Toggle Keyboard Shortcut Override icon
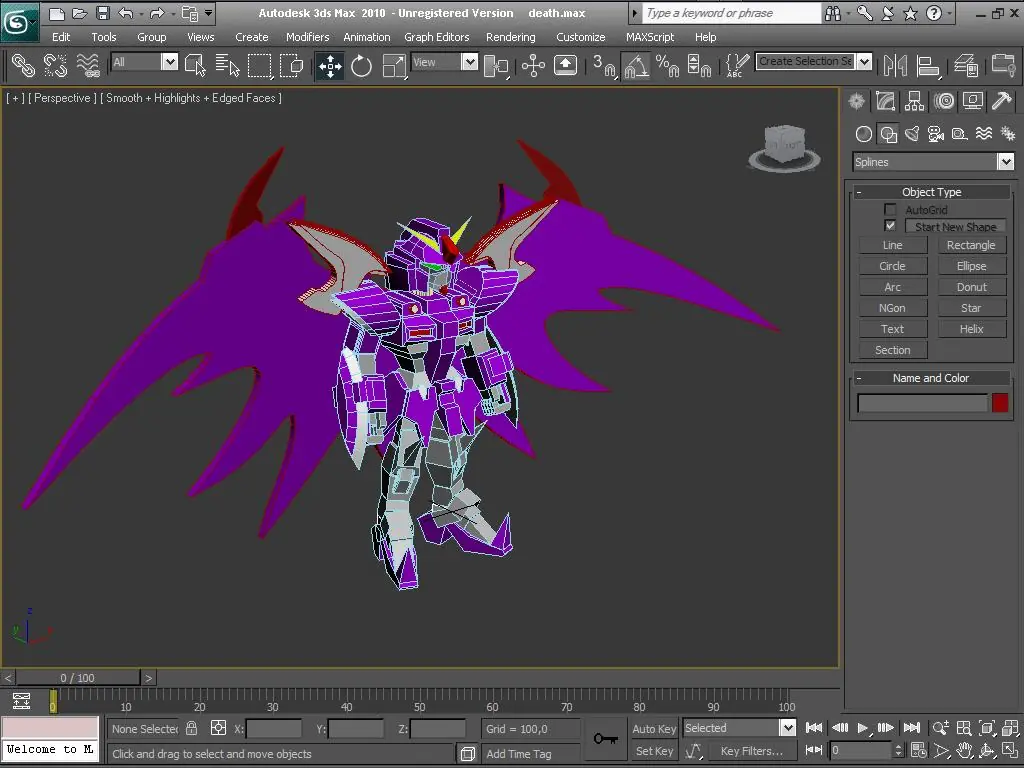 coord(565,65)
